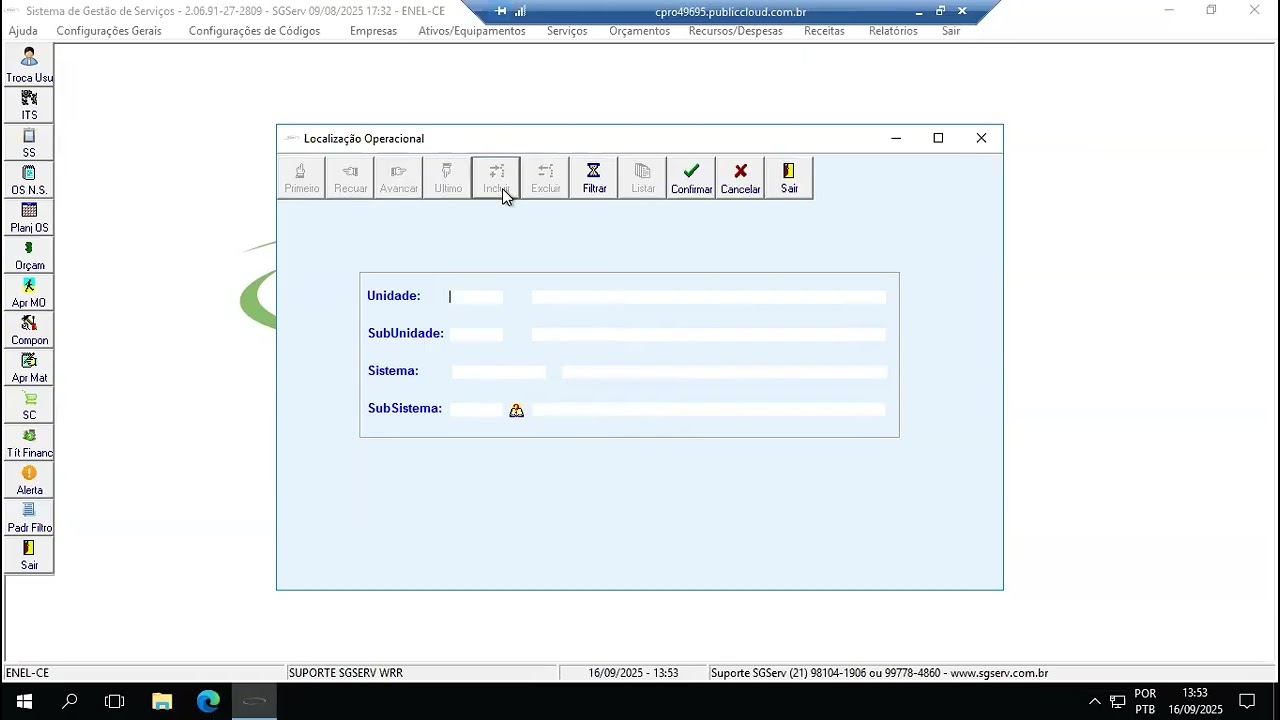Open the Alerta sidebar shortcut
This screenshot has height=720, width=1280.
click(29, 480)
